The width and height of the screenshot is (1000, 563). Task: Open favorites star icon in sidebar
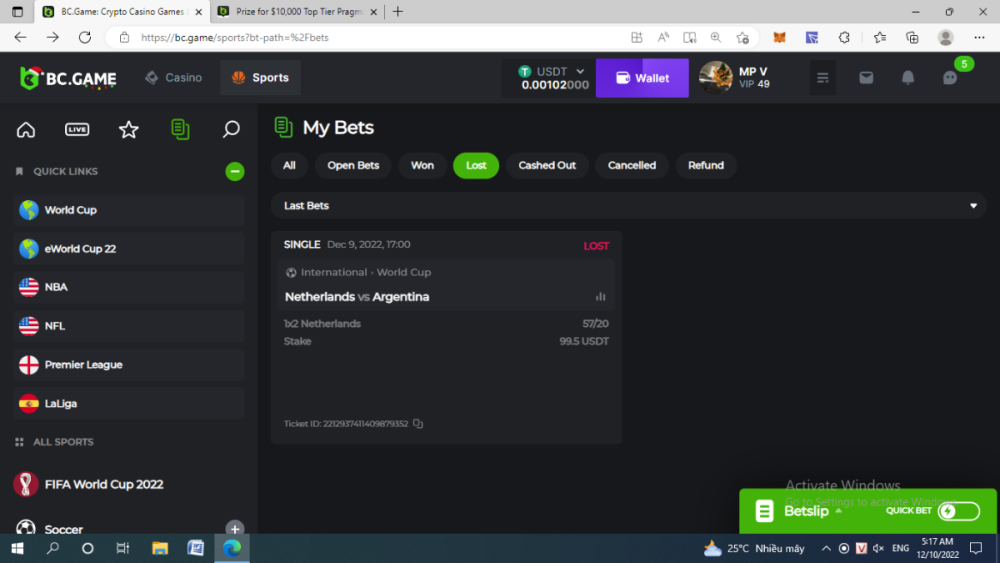[128, 130]
